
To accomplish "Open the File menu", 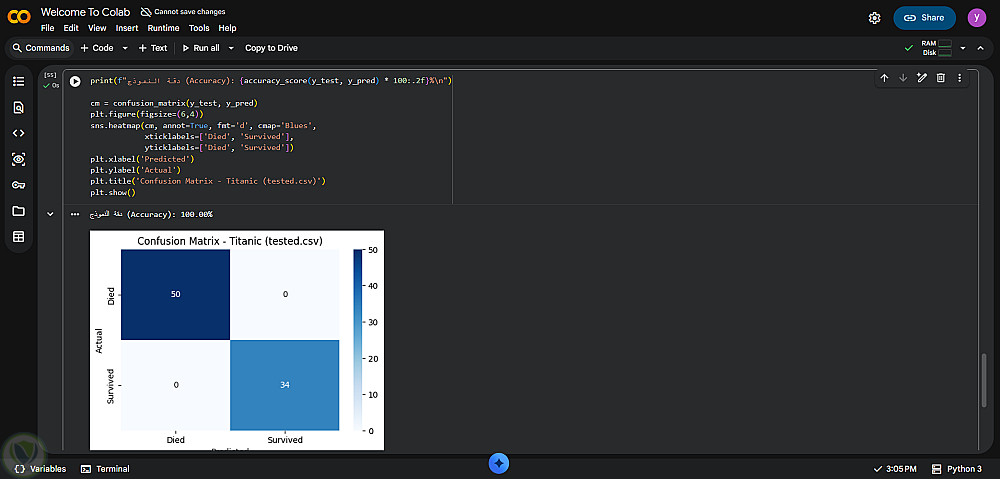I will click(x=47, y=28).
